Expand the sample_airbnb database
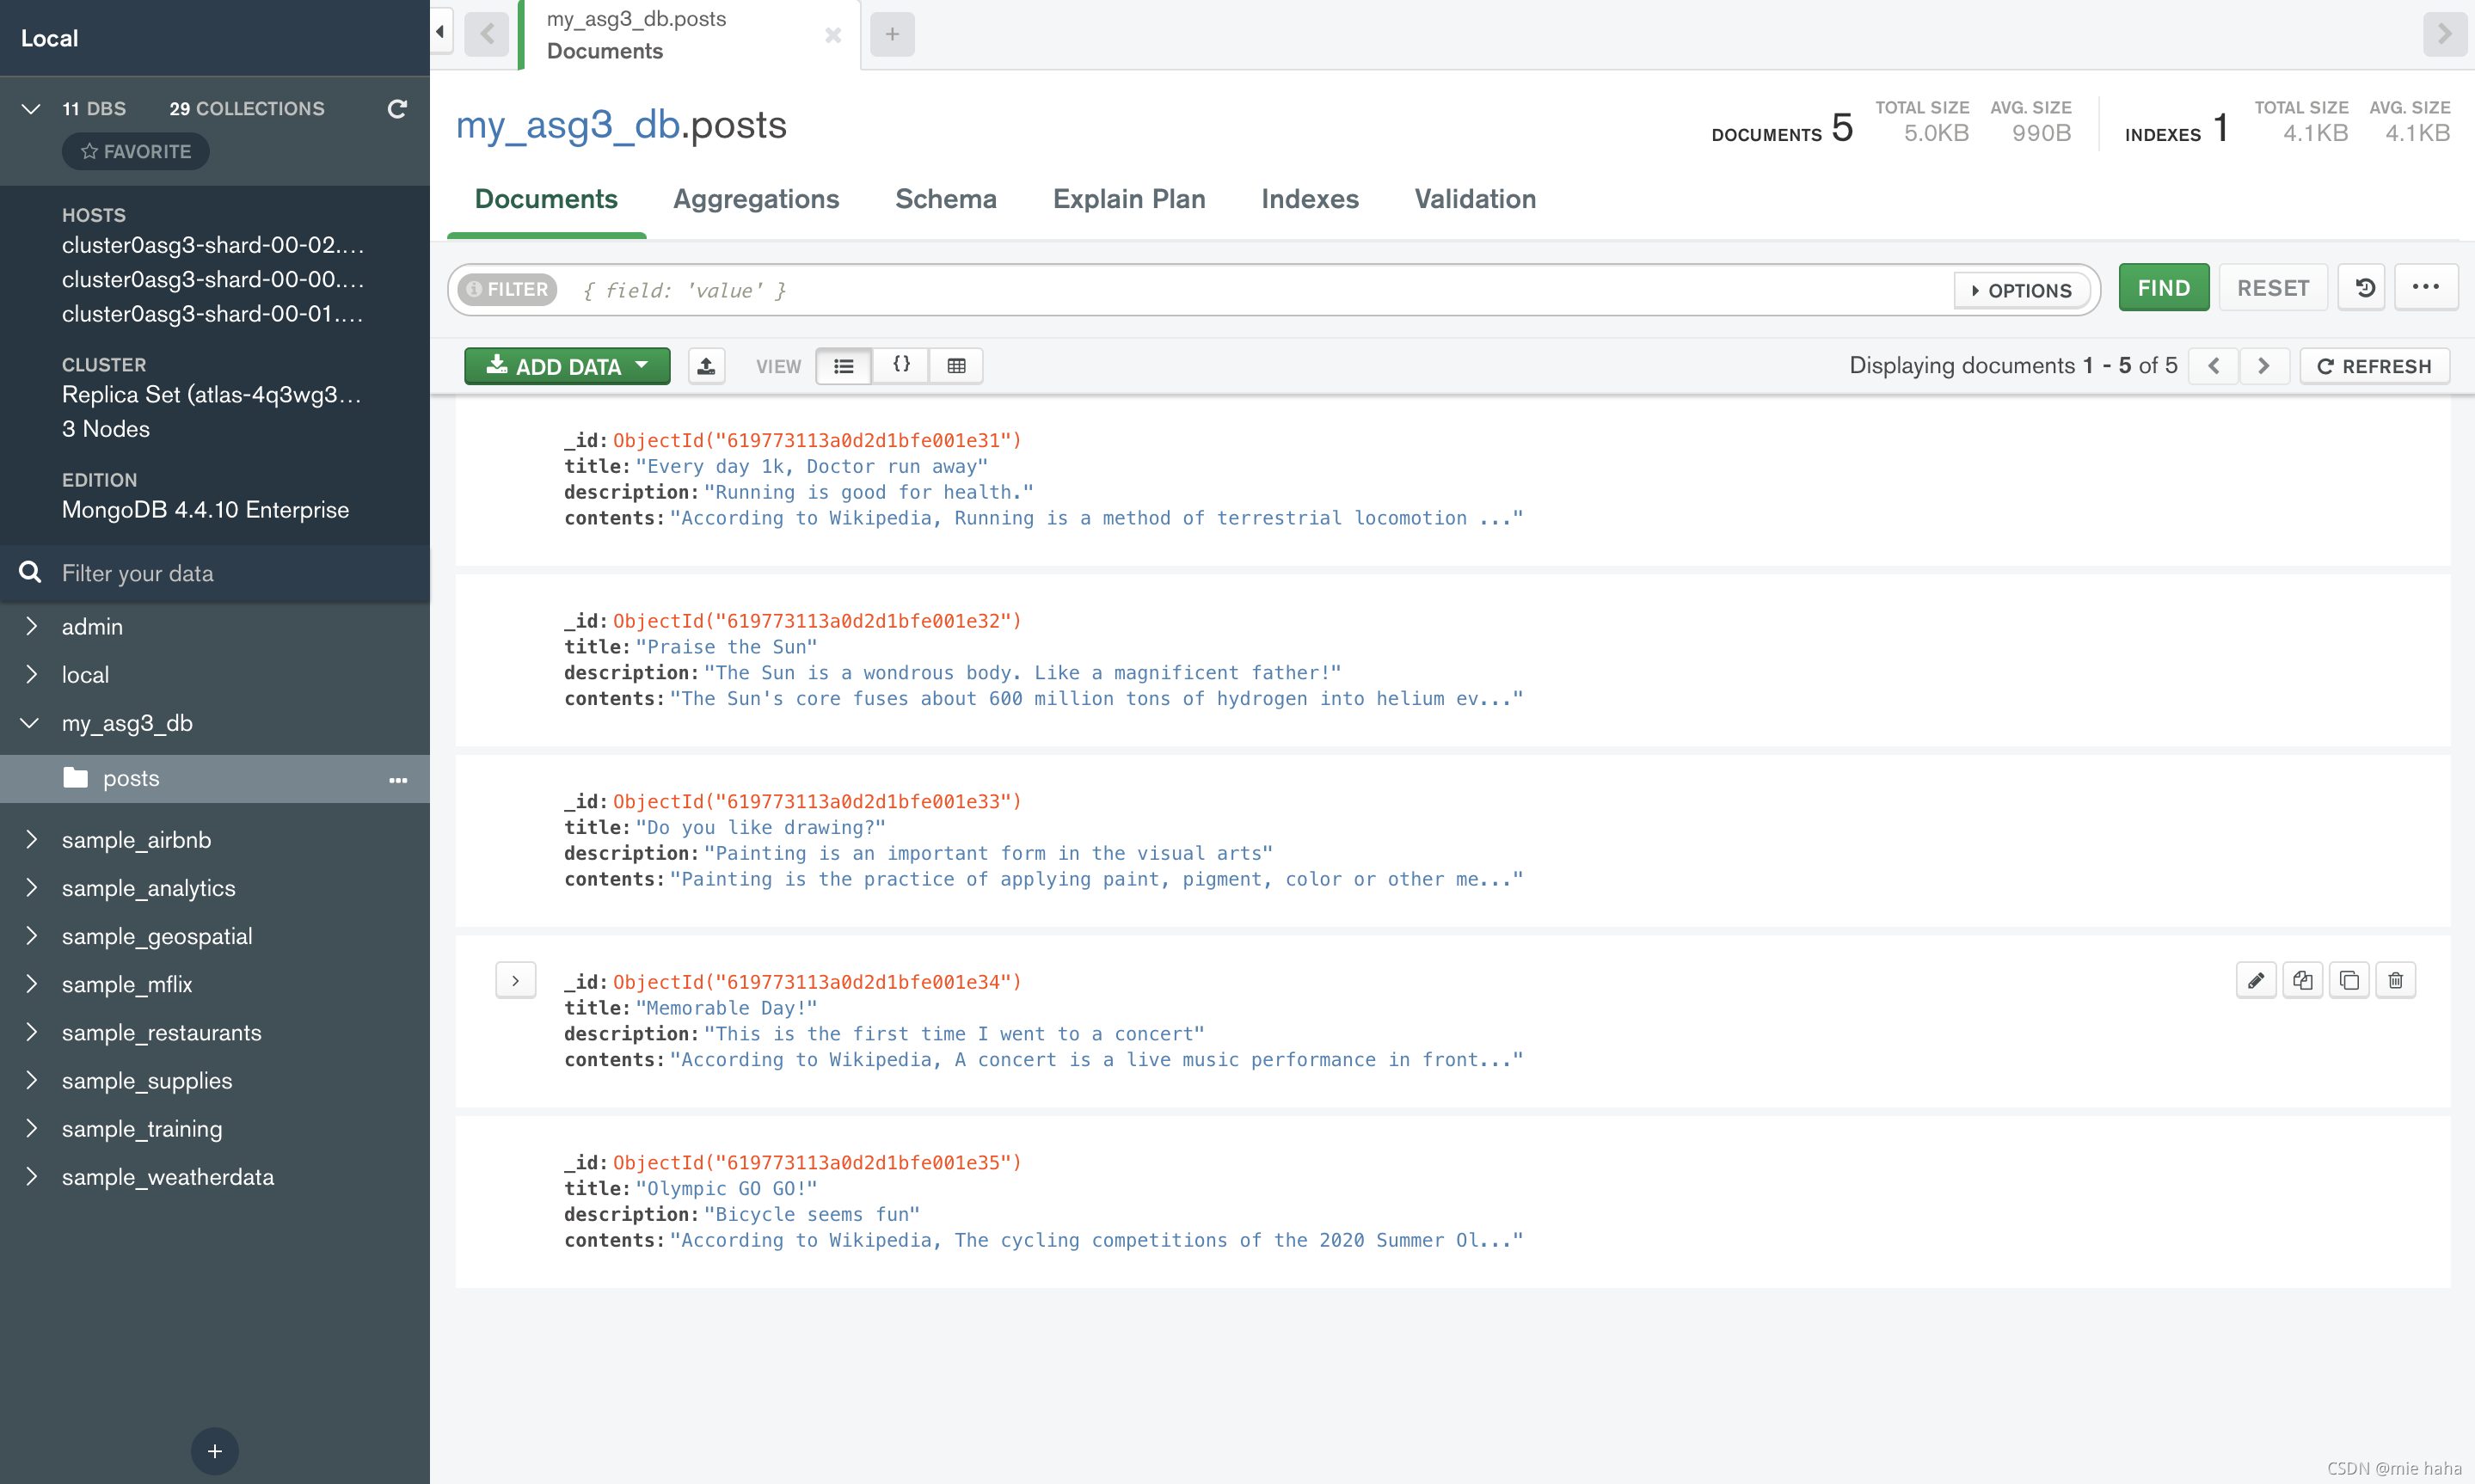Viewport: 2475px width, 1484px height. click(31, 839)
